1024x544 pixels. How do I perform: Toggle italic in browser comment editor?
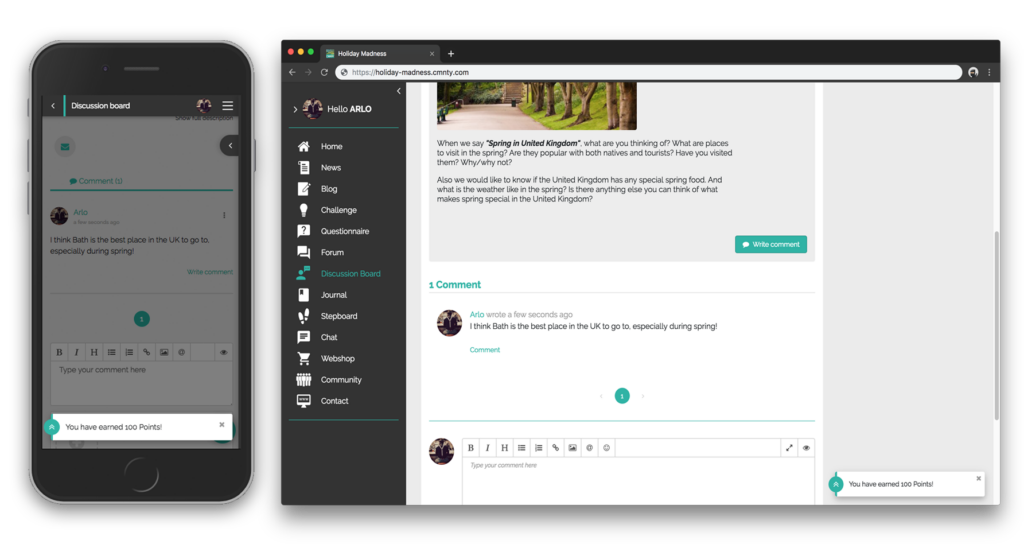click(x=487, y=448)
